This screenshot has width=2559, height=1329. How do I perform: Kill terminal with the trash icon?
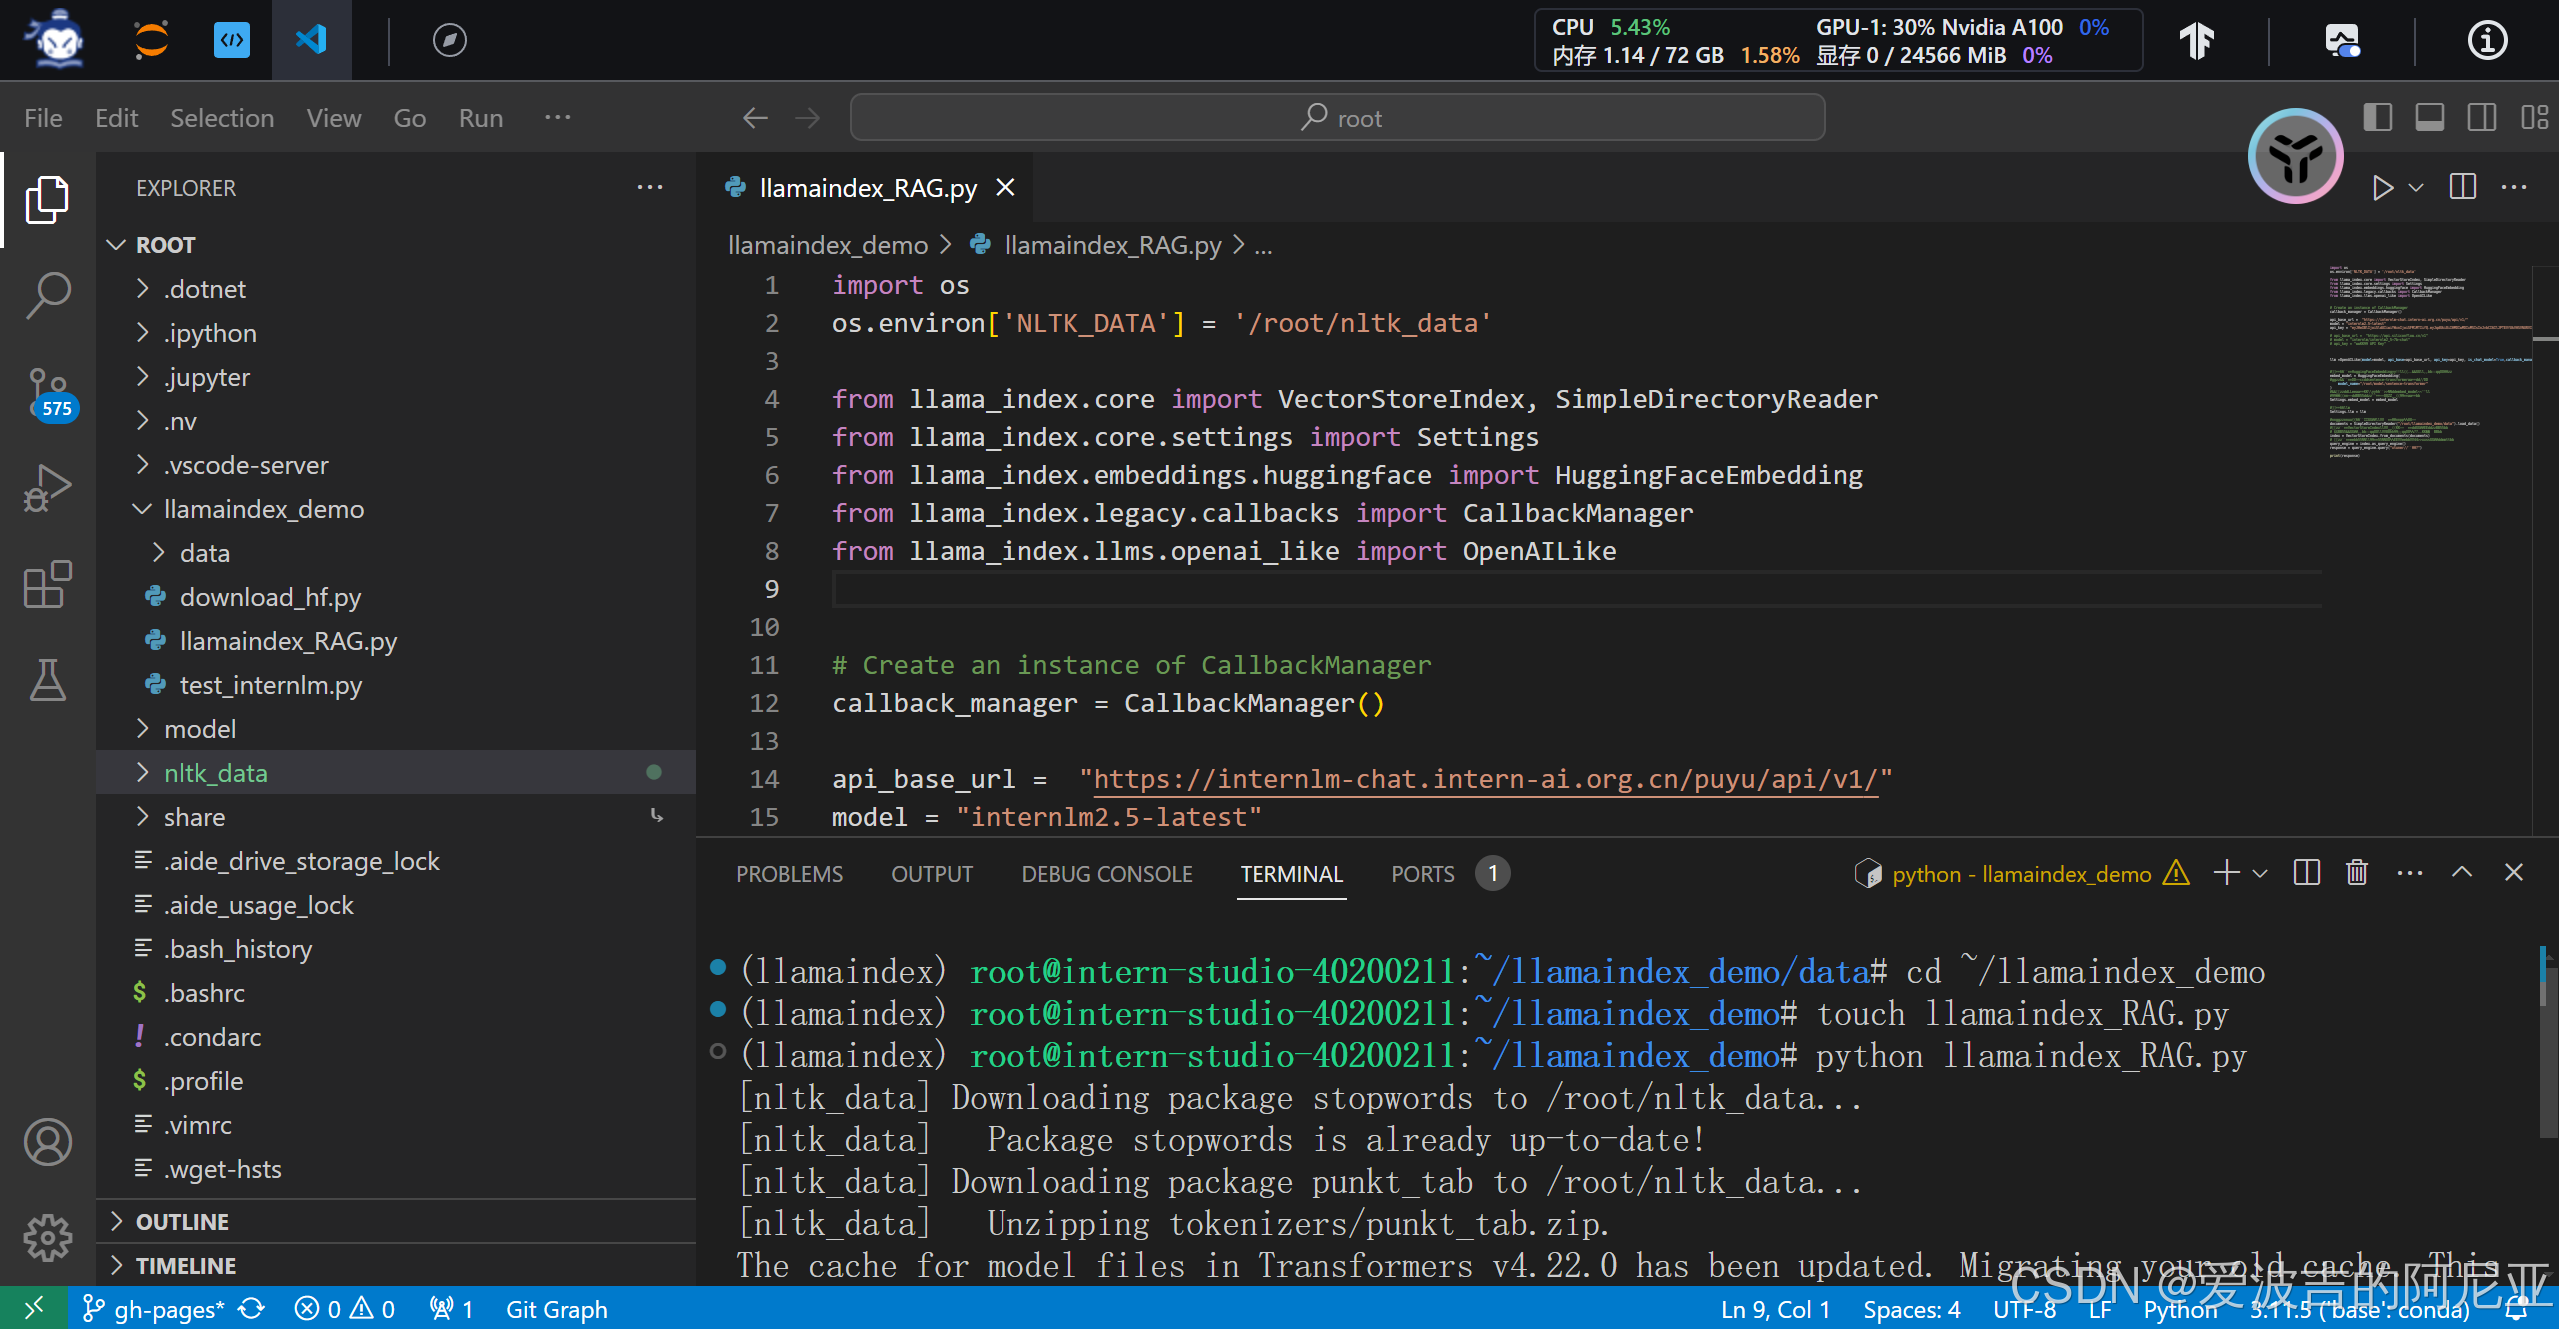pyautogui.click(x=2357, y=873)
